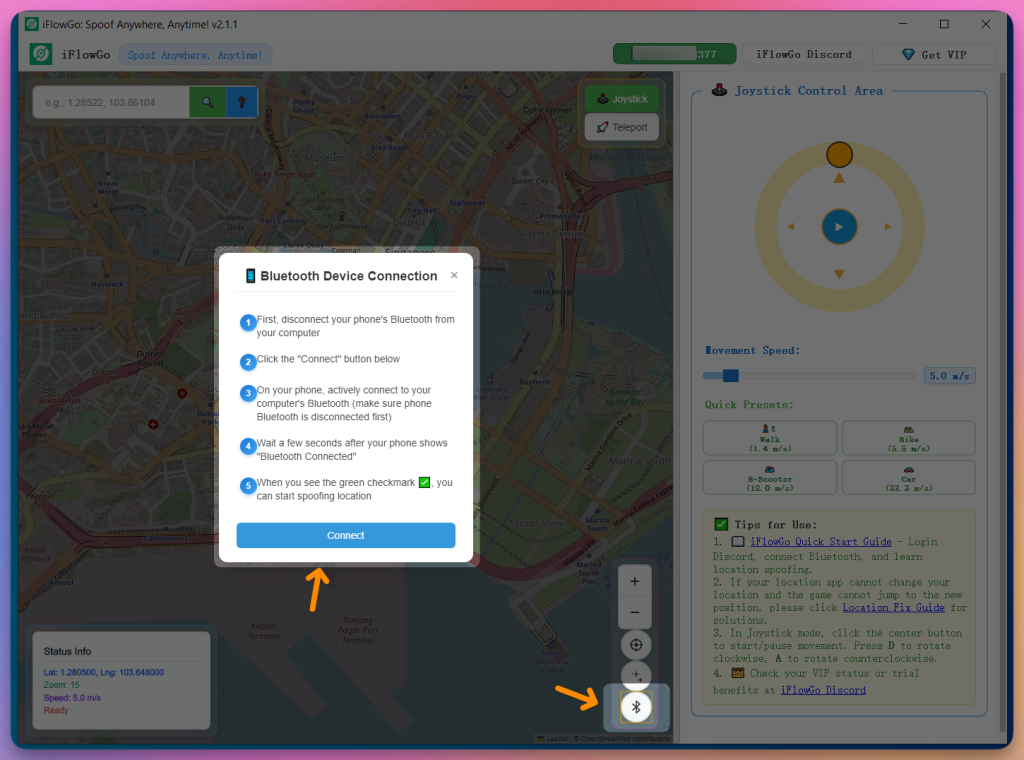The width and height of the screenshot is (1024, 760).
Task: Click the joystick icon beside Joystick Control Area
Action: tap(719, 90)
